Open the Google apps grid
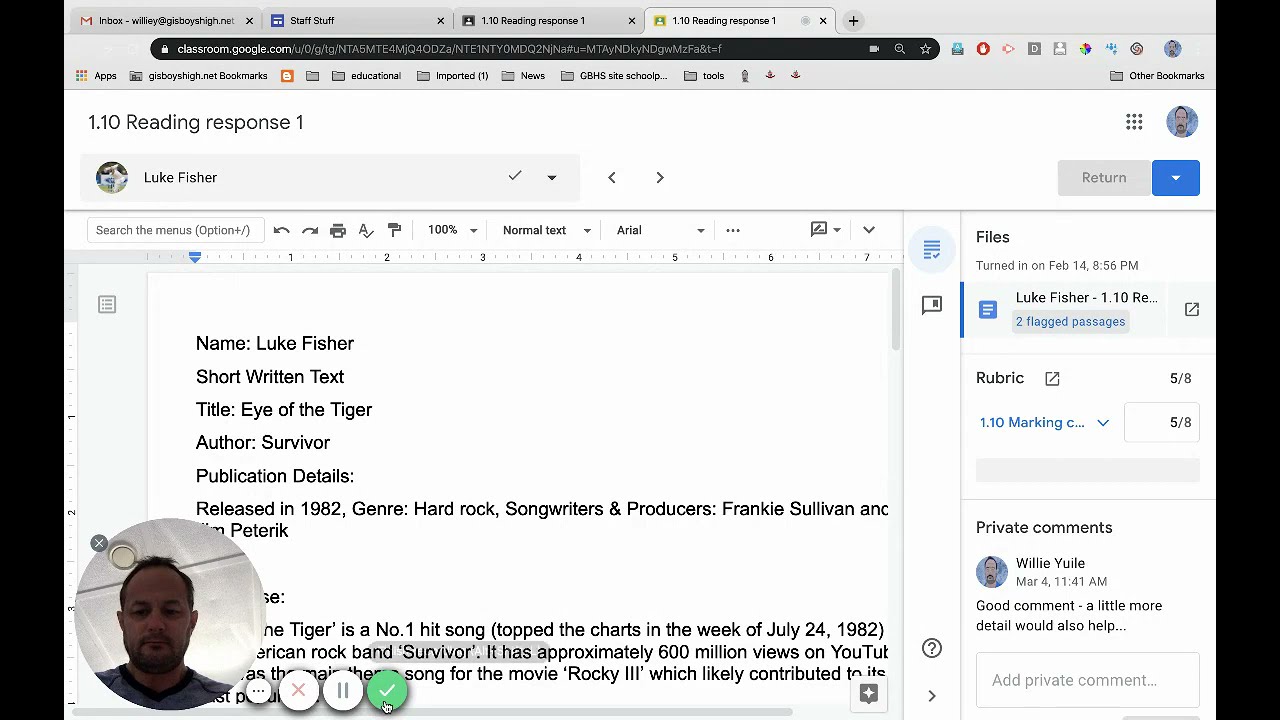 [x=1134, y=122]
